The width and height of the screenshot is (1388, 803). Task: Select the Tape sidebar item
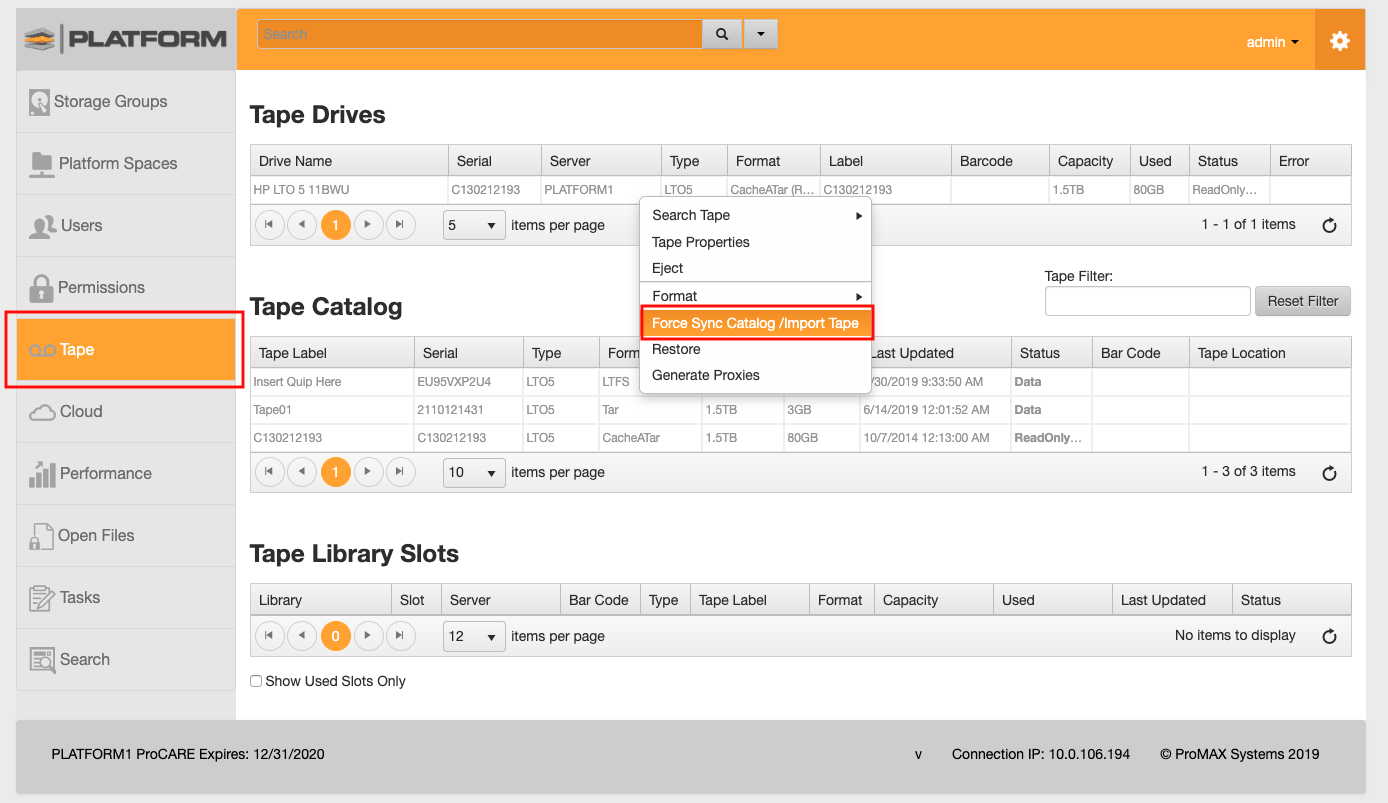click(126, 349)
